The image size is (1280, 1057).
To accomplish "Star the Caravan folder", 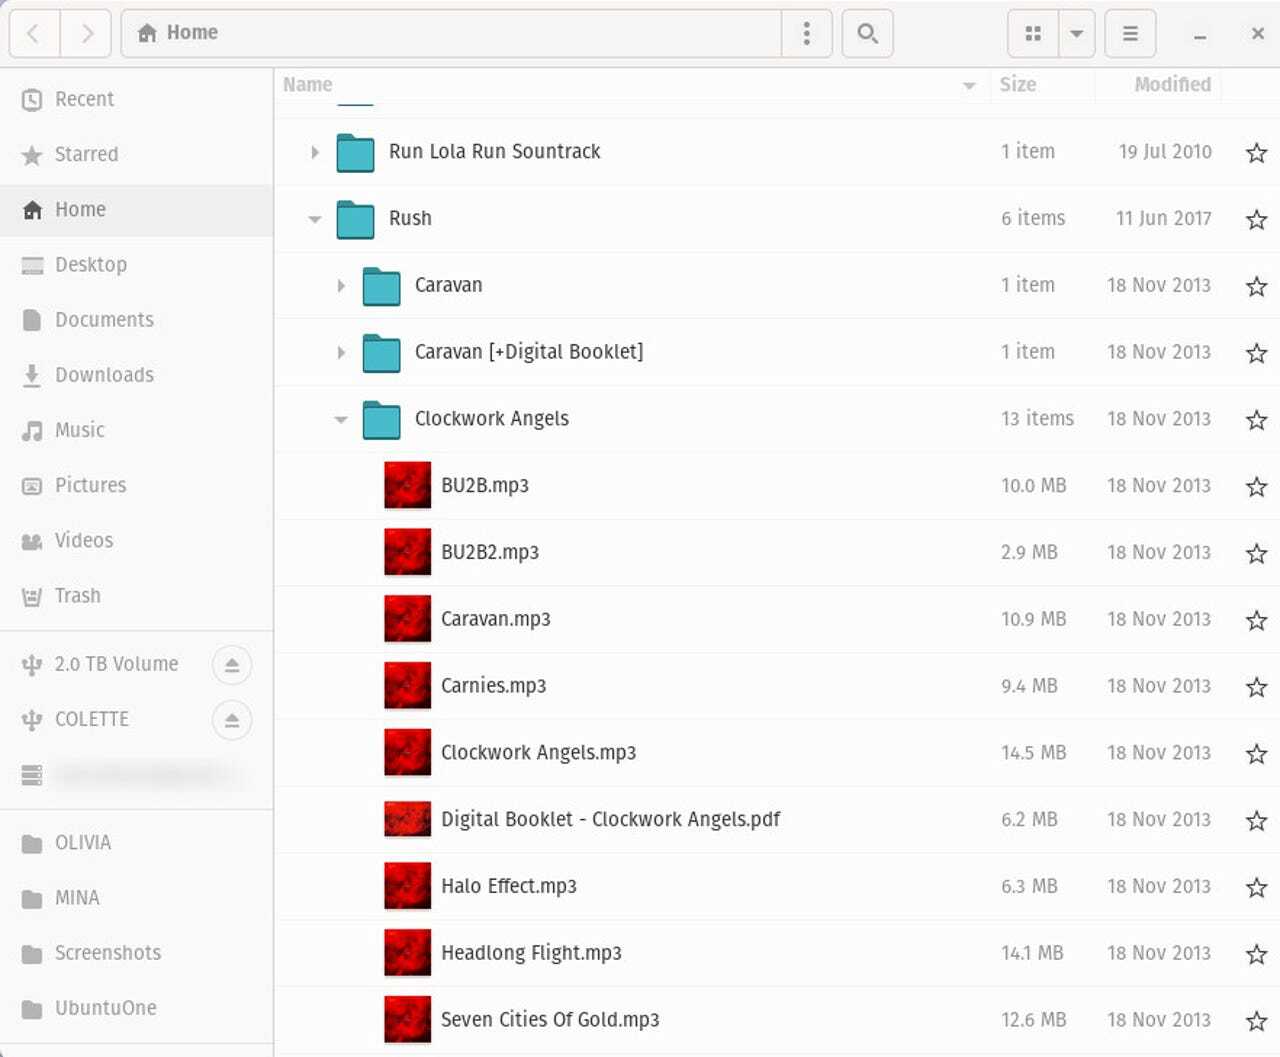I will click(1257, 287).
